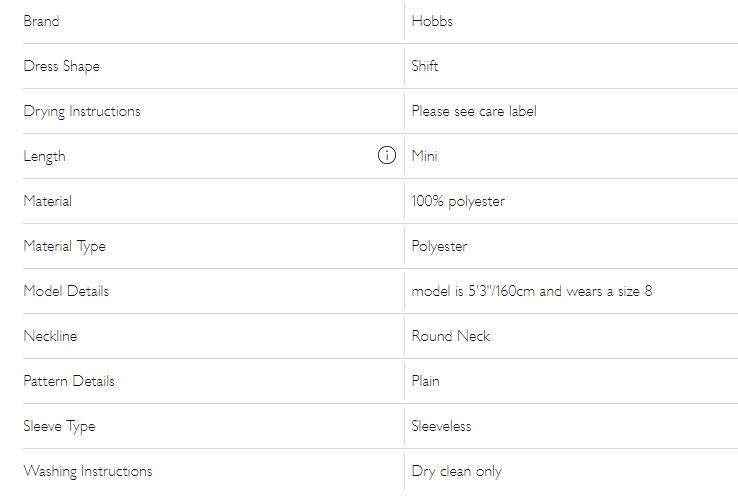Click the Material Type label
This screenshot has width=738, height=496.
[64, 246]
